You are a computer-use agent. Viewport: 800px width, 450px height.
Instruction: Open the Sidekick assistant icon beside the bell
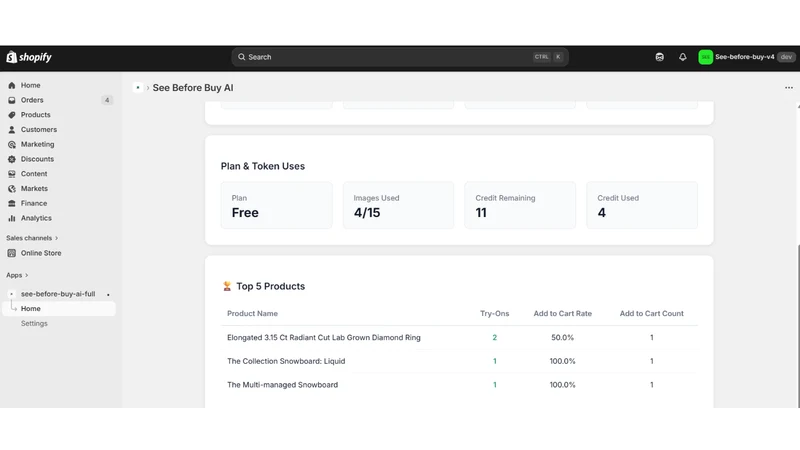pos(660,57)
